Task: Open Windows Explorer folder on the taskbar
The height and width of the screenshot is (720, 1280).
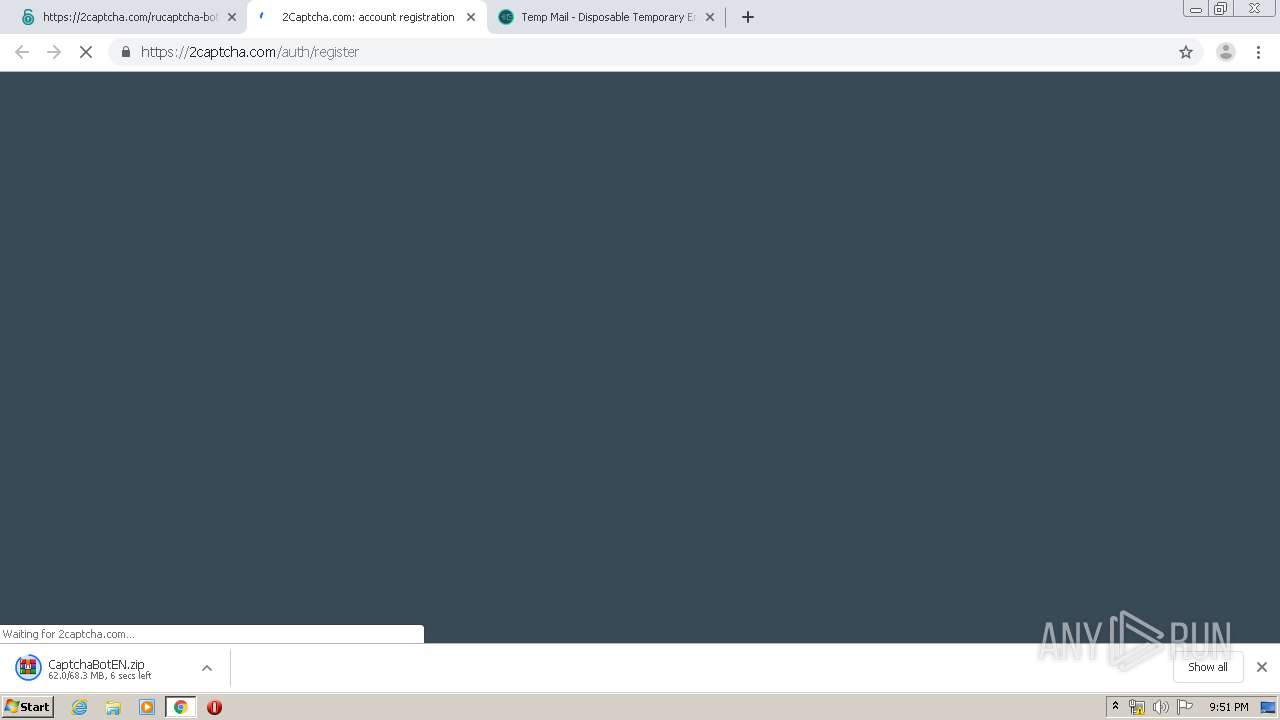Action: 113,707
